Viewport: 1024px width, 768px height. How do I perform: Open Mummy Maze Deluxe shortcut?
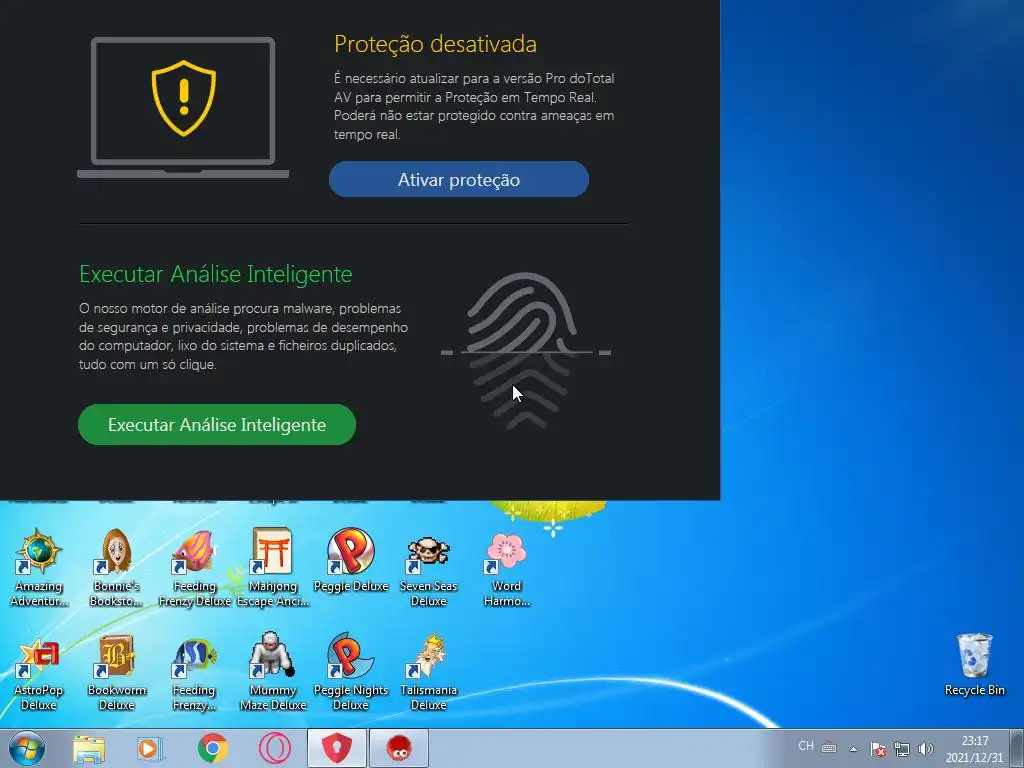tap(272, 673)
